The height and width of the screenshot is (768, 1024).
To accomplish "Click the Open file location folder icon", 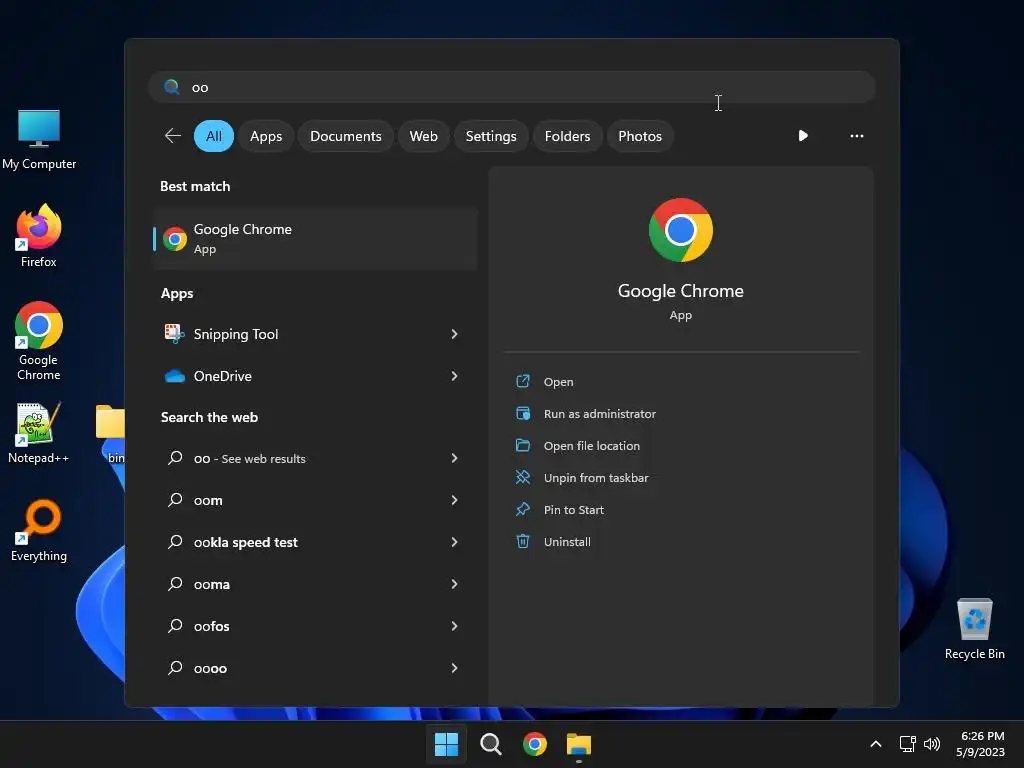I will point(523,445).
